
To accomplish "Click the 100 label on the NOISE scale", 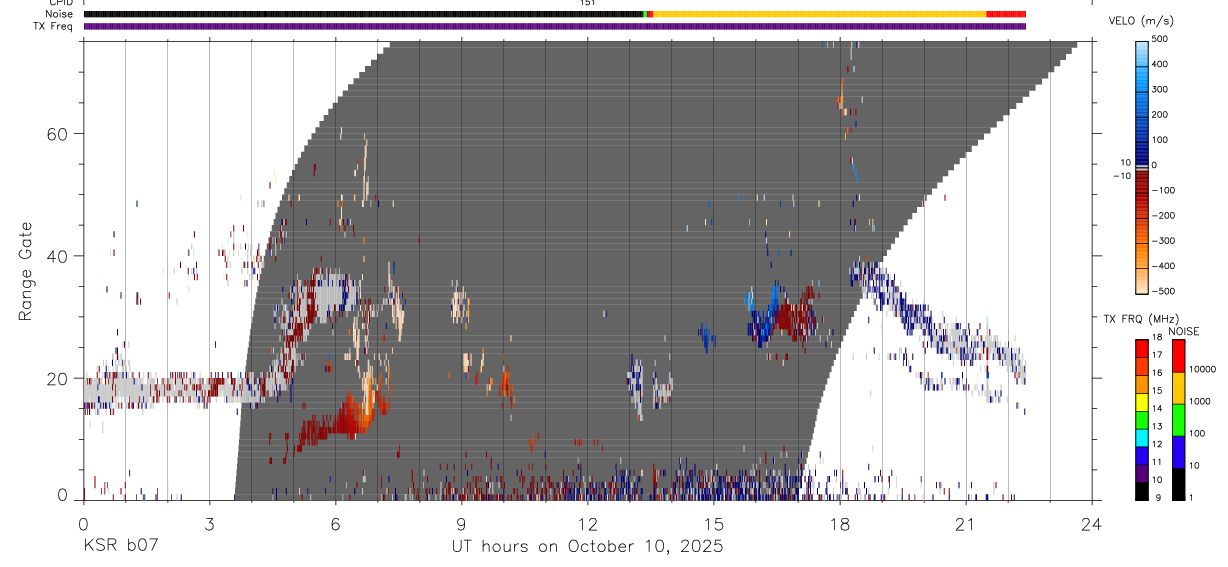I will pos(1198,433).
